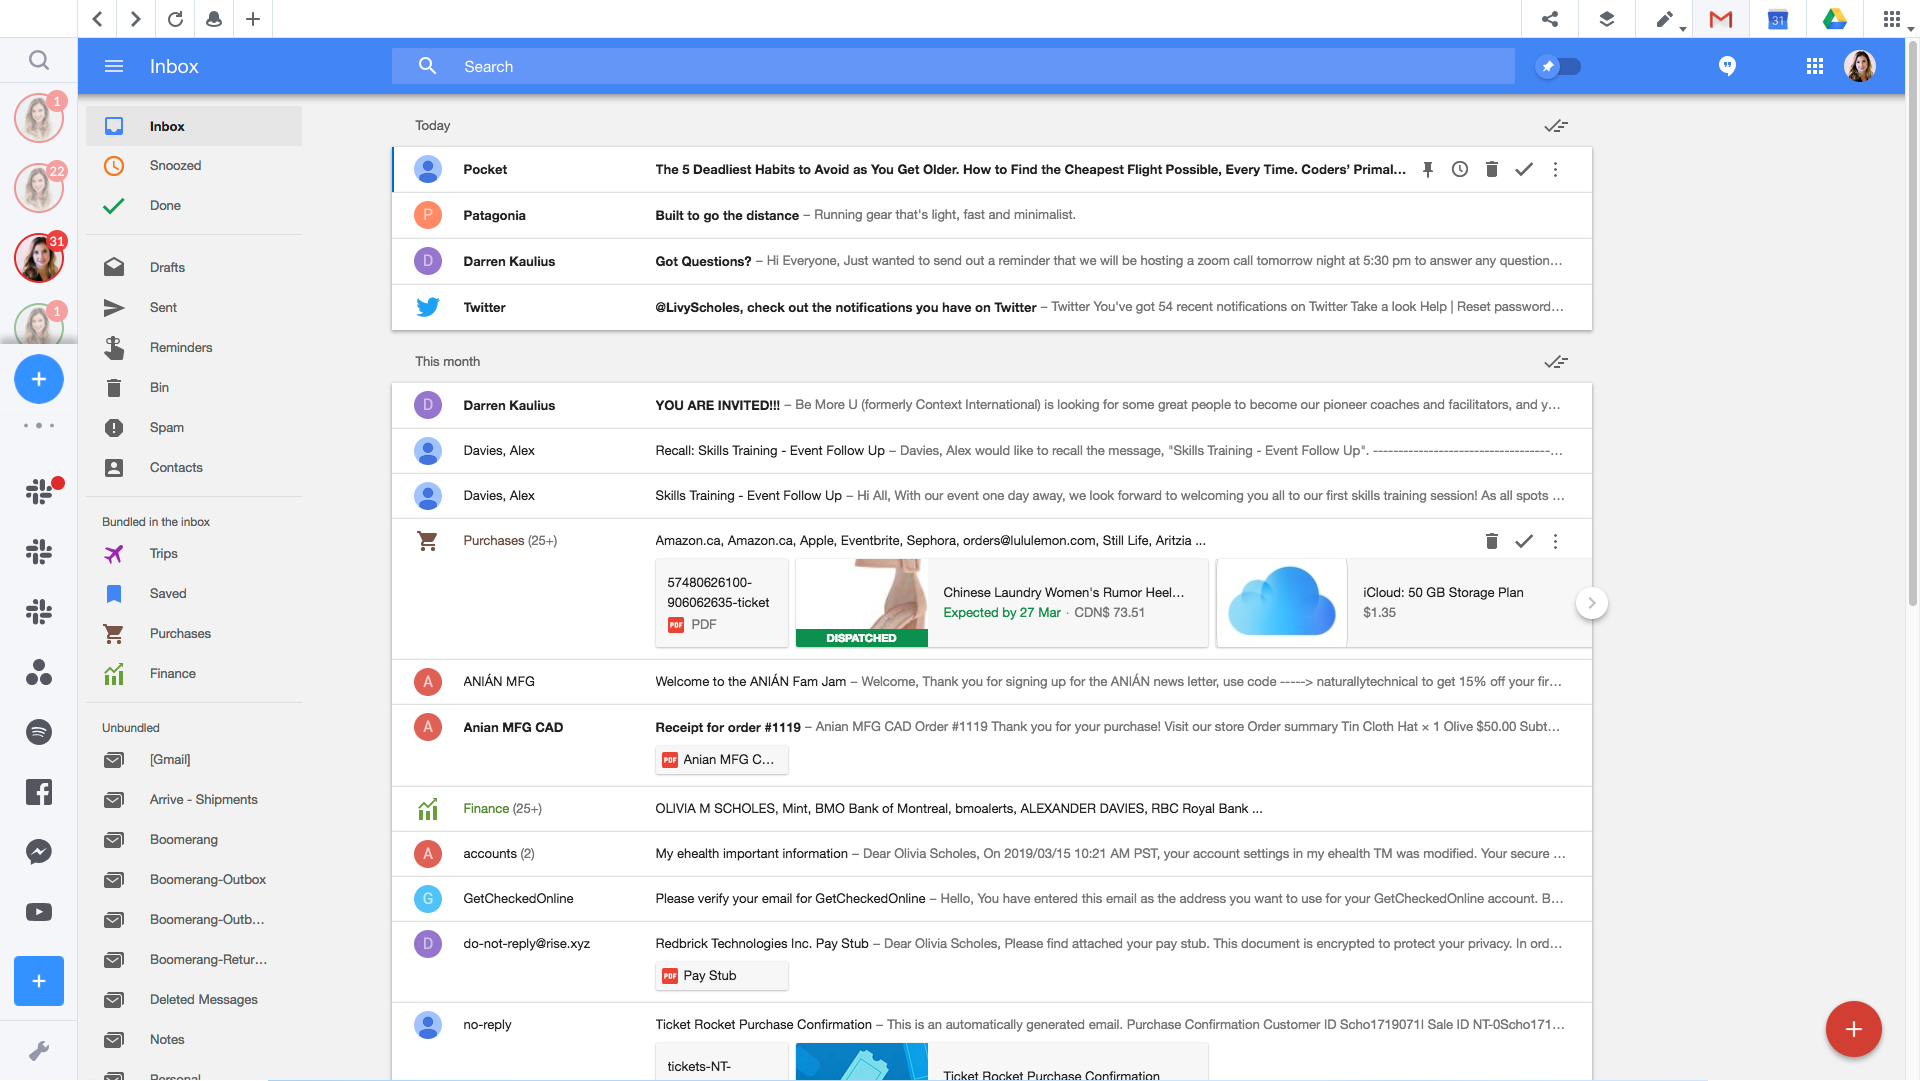Open the Google Drive icon
The image size is (1920, 1081).
coord(1835,19)
